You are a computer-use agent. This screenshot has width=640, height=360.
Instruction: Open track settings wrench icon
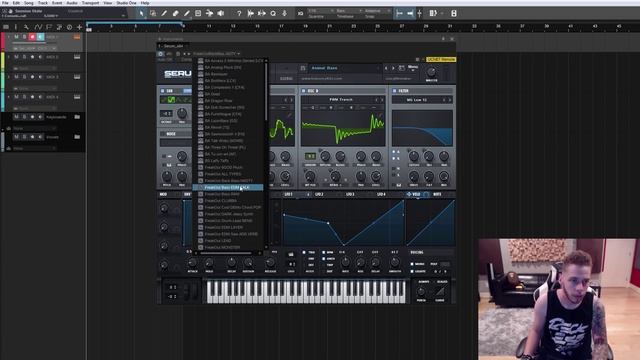pos(26,27)
